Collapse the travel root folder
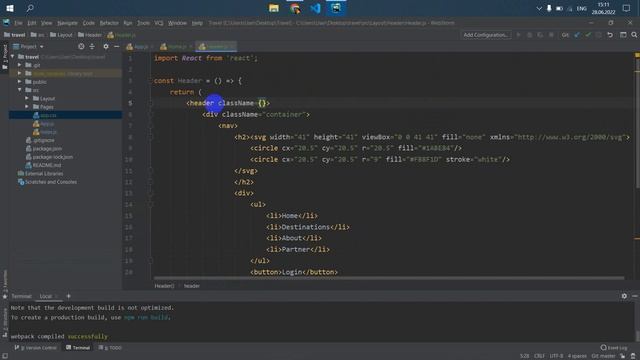The width and height of the screenshot is (640, 360). (x=13, y=57)
